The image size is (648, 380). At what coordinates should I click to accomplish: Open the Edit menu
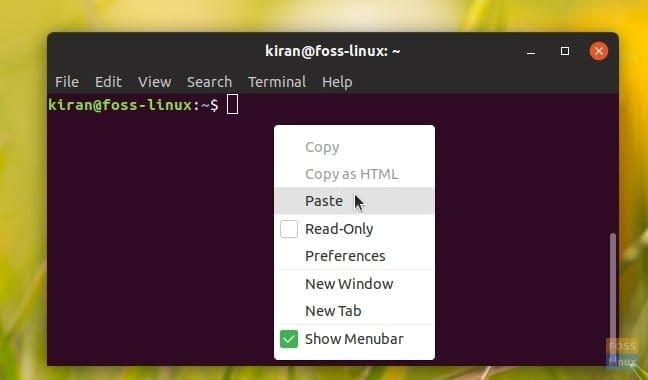coord(108,82)
